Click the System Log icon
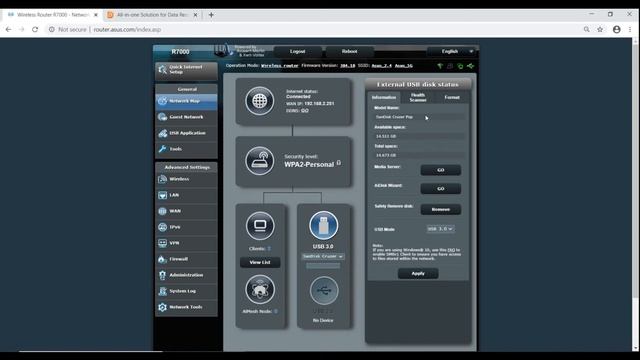 [x=162, y=291]
